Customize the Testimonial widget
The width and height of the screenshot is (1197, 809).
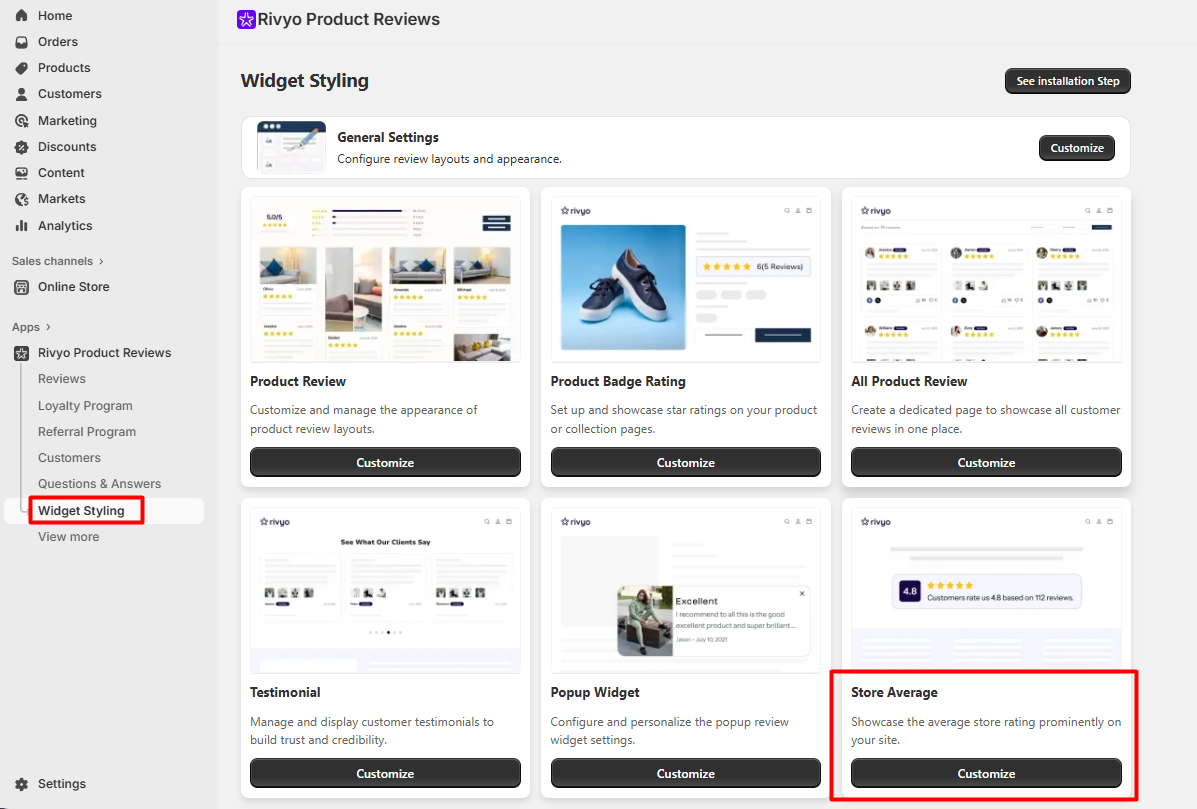click(x=385, y=773)
